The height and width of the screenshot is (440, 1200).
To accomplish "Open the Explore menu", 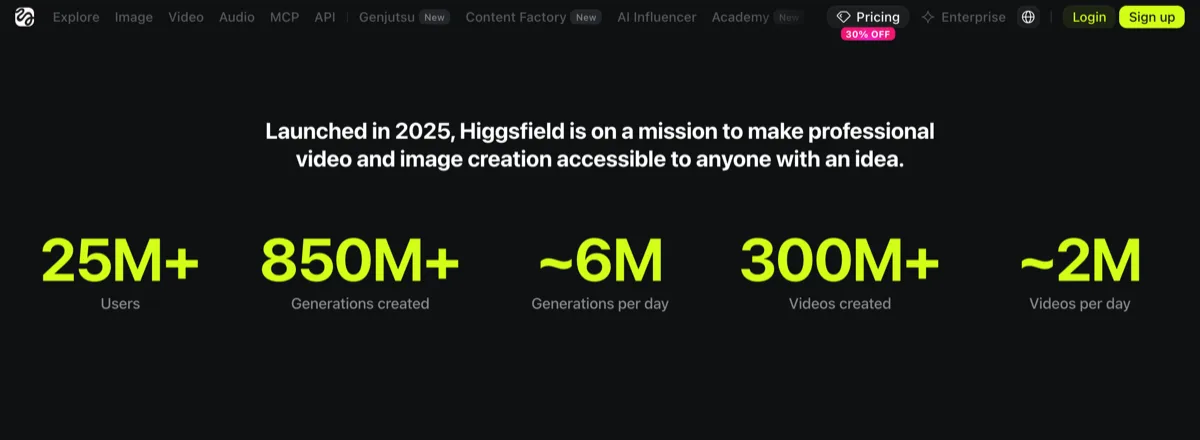I will pos(76,17).
